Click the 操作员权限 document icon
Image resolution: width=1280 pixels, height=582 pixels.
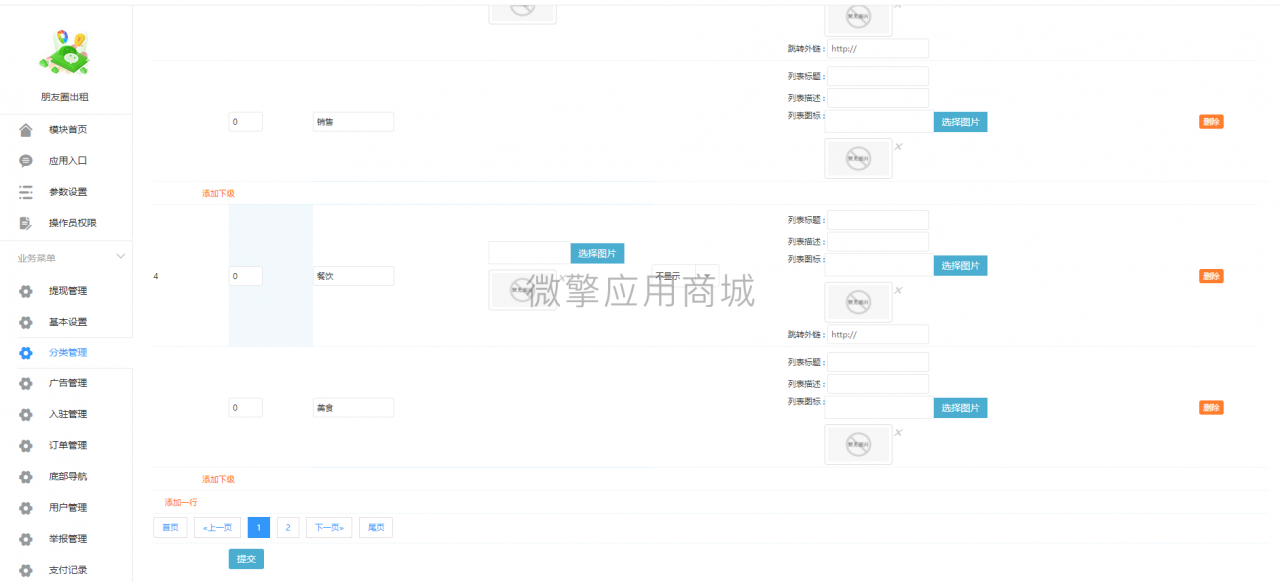pyautogui.click(x=26, y=223)
